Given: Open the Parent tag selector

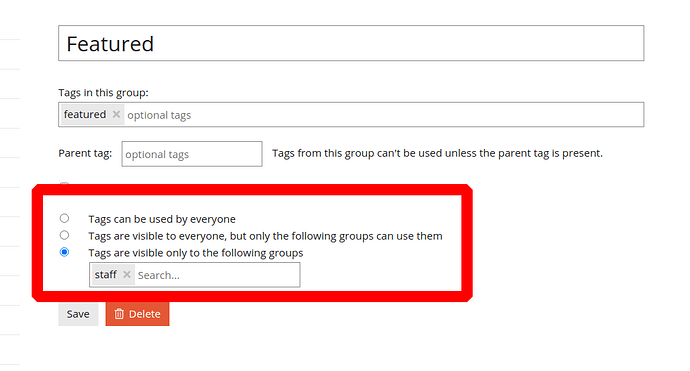Looking at the screenshot, I should tap(192, 154).
